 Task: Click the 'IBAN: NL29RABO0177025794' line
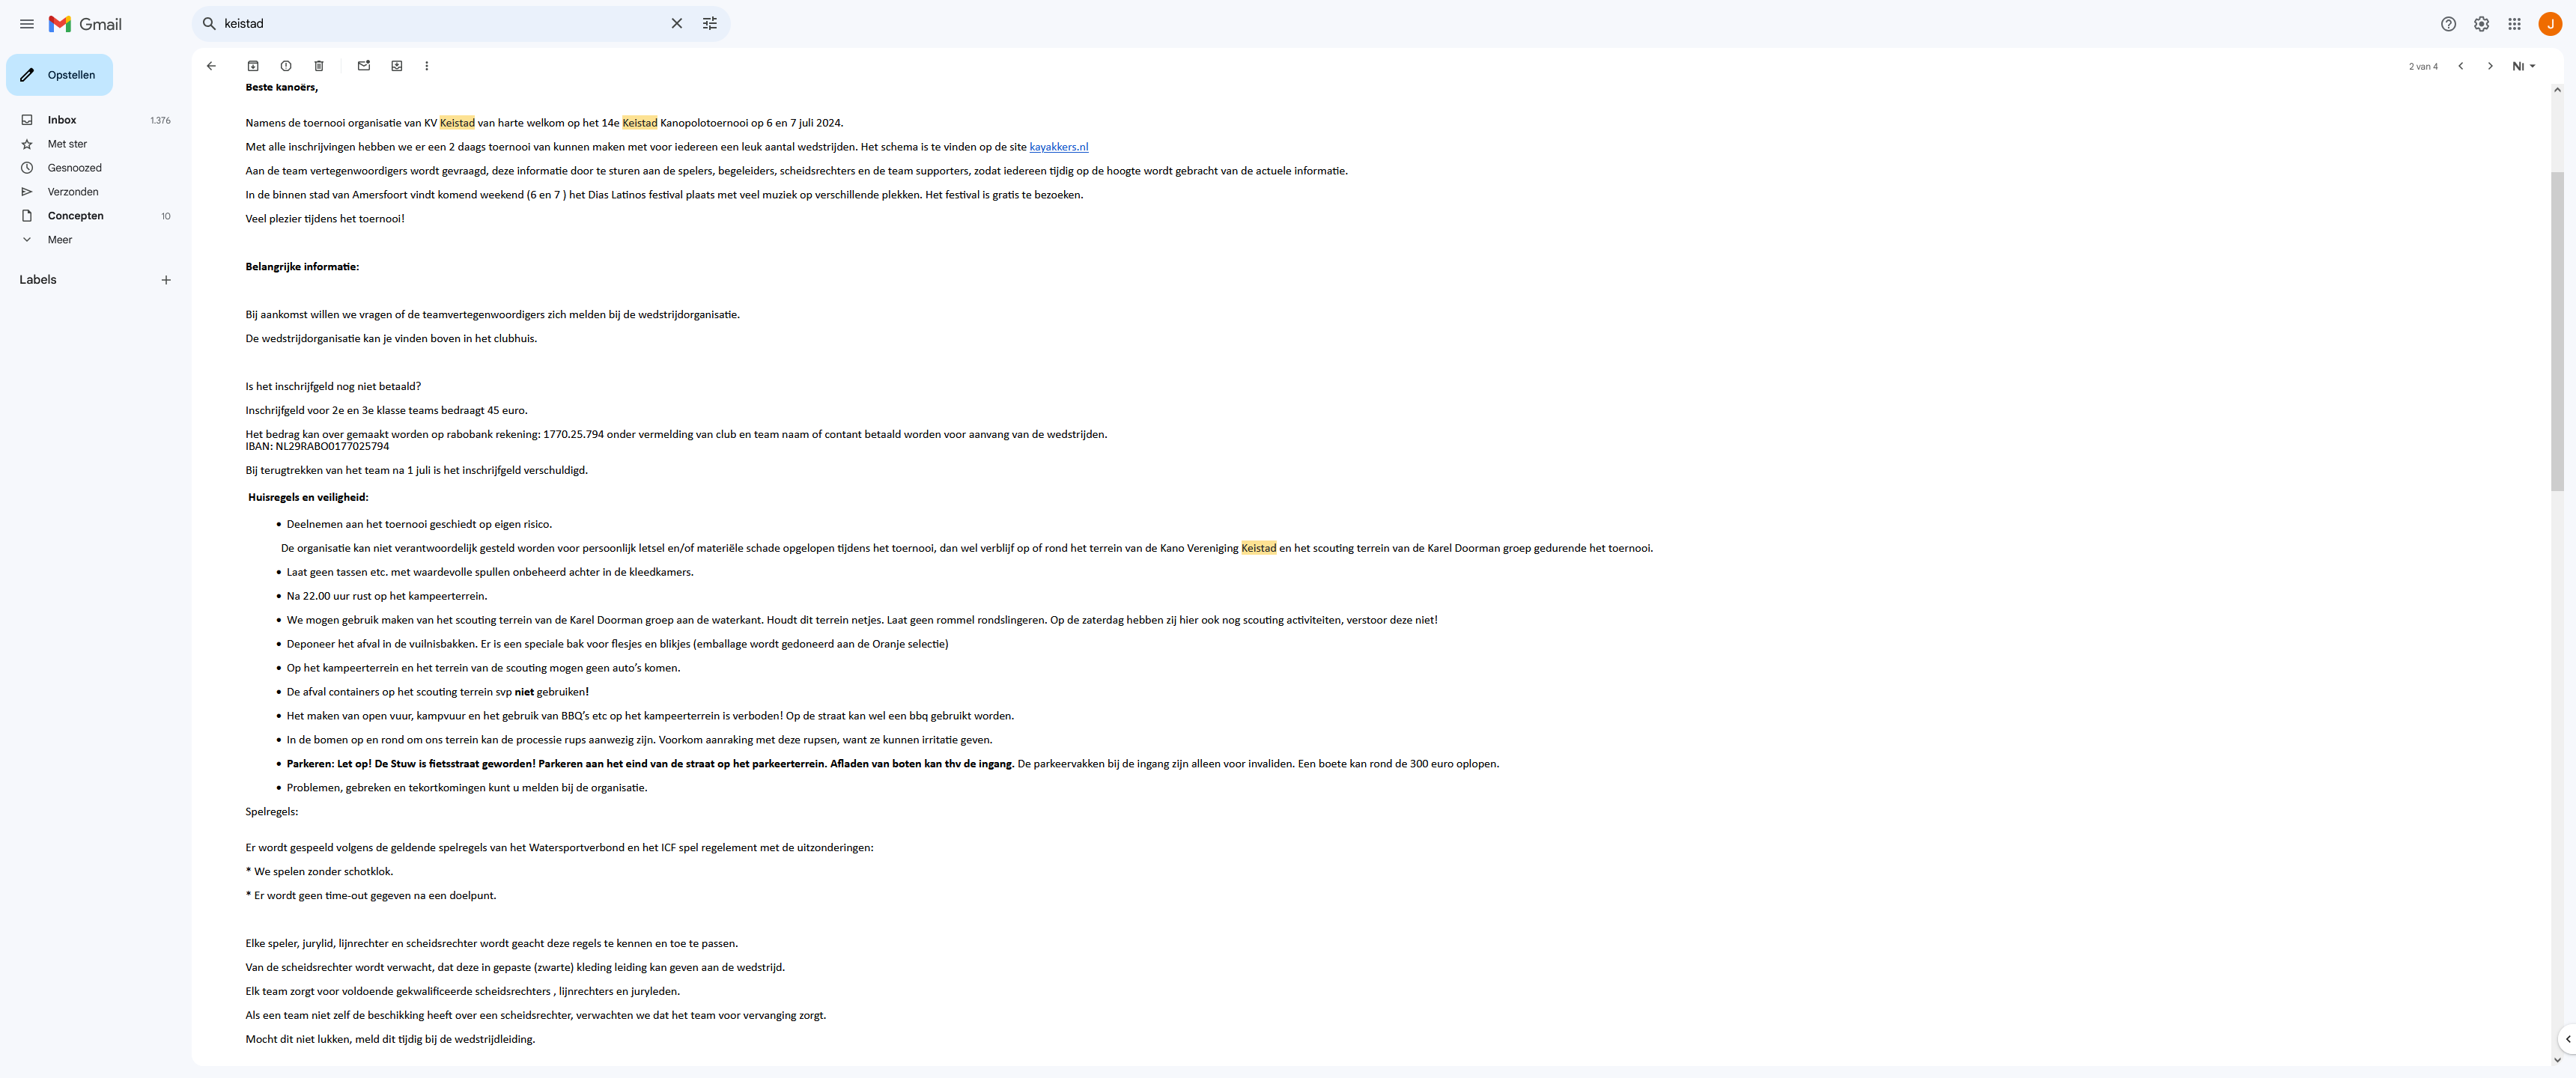(x=317, y=447)
